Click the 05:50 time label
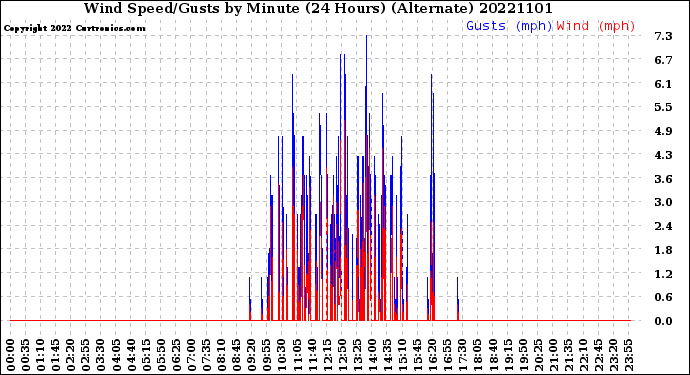 pyautogui.click(x=161, y=355)
